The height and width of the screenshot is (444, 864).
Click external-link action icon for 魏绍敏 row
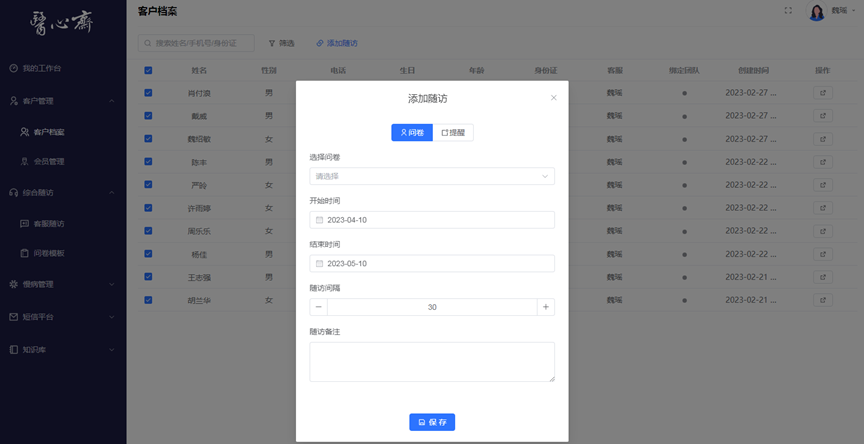pos(823,139)
